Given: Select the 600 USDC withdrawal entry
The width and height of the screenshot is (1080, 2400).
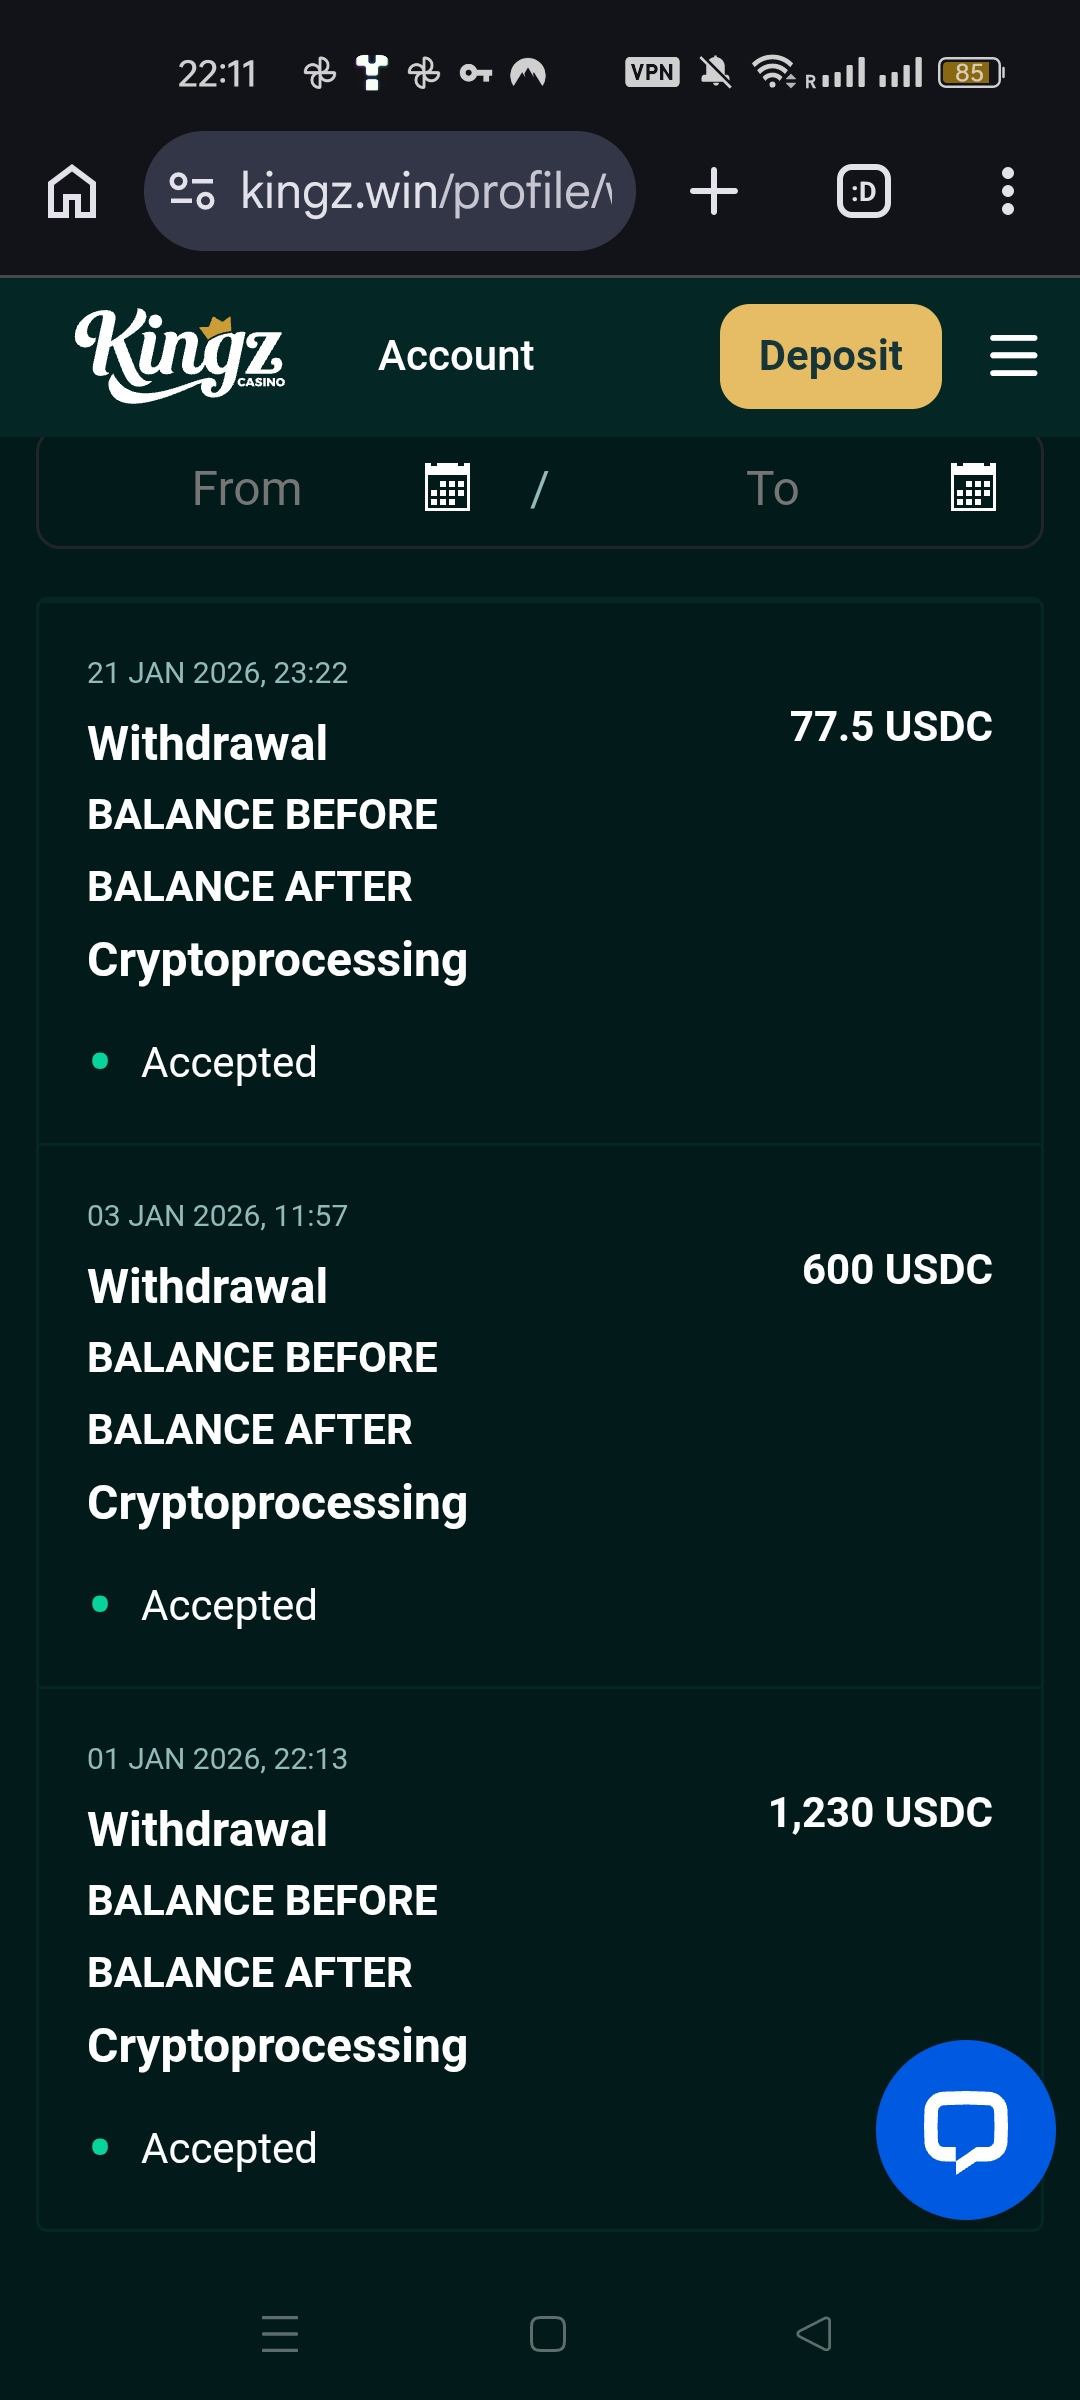Looking at the screenshot, I should (540, 1413).
